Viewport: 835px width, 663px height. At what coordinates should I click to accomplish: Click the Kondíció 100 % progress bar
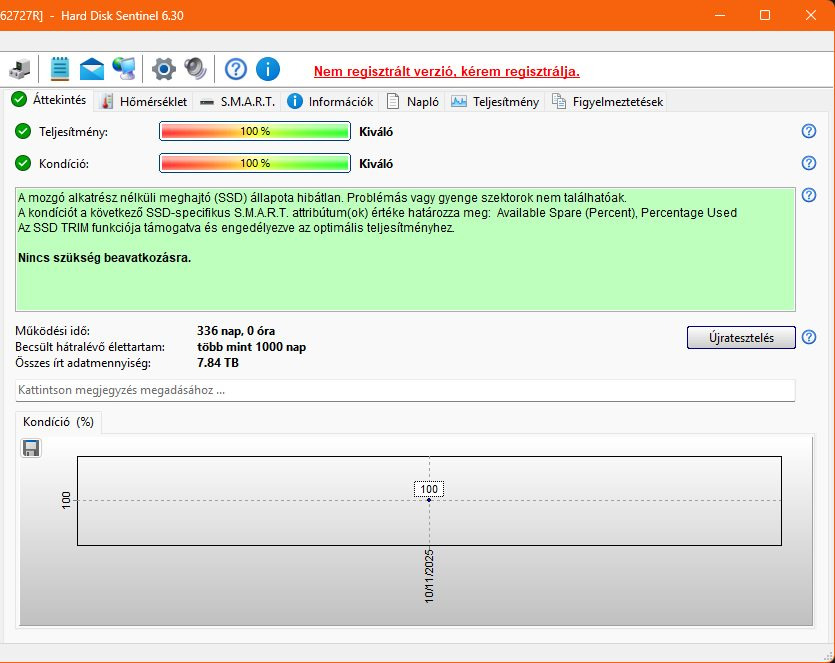[255, 163]
